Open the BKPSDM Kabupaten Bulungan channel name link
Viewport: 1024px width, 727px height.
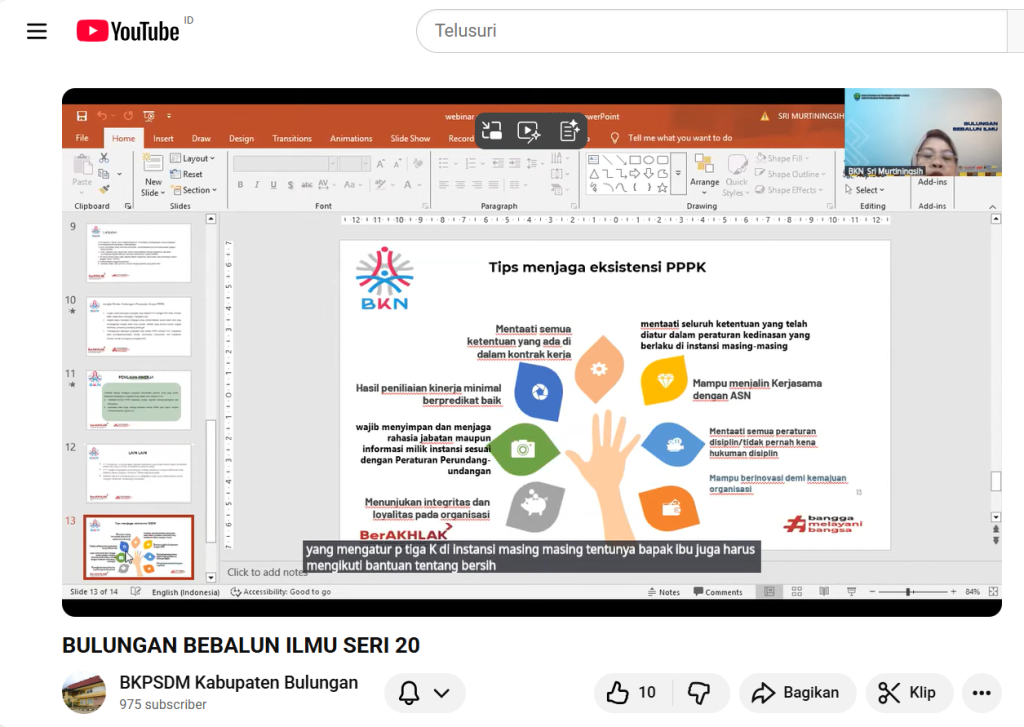(238, 683)
